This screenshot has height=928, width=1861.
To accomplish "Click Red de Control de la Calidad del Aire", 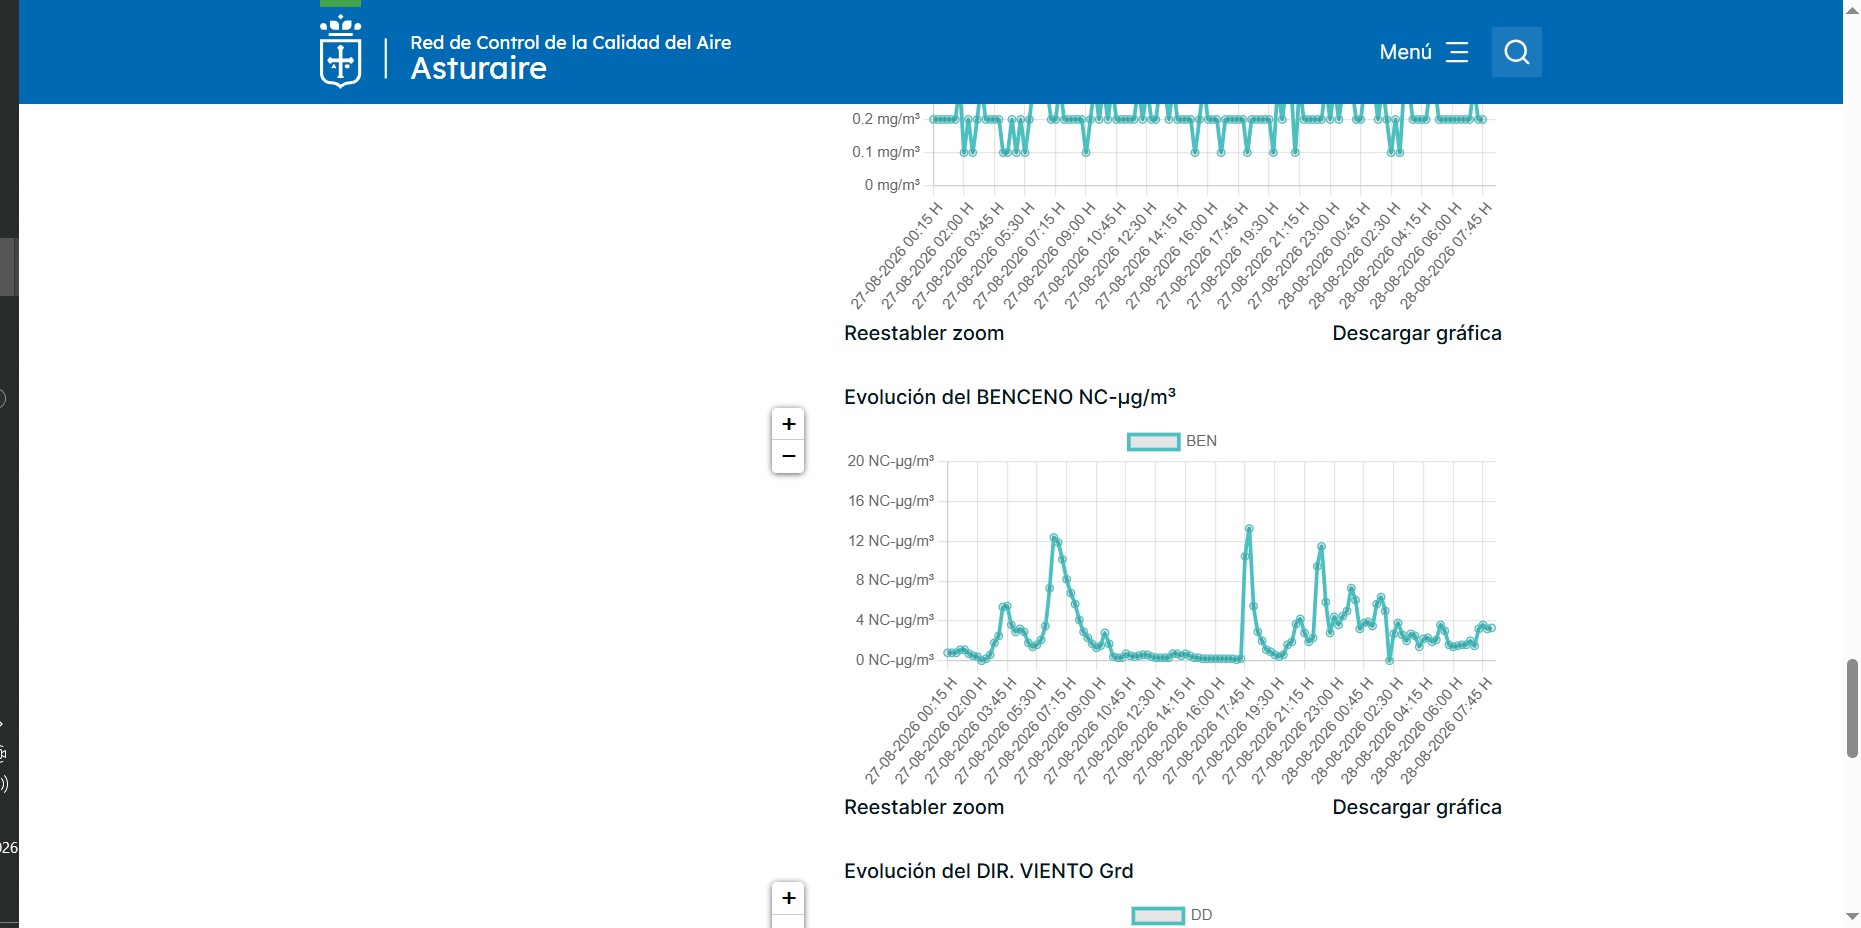I will coord(570,42).
